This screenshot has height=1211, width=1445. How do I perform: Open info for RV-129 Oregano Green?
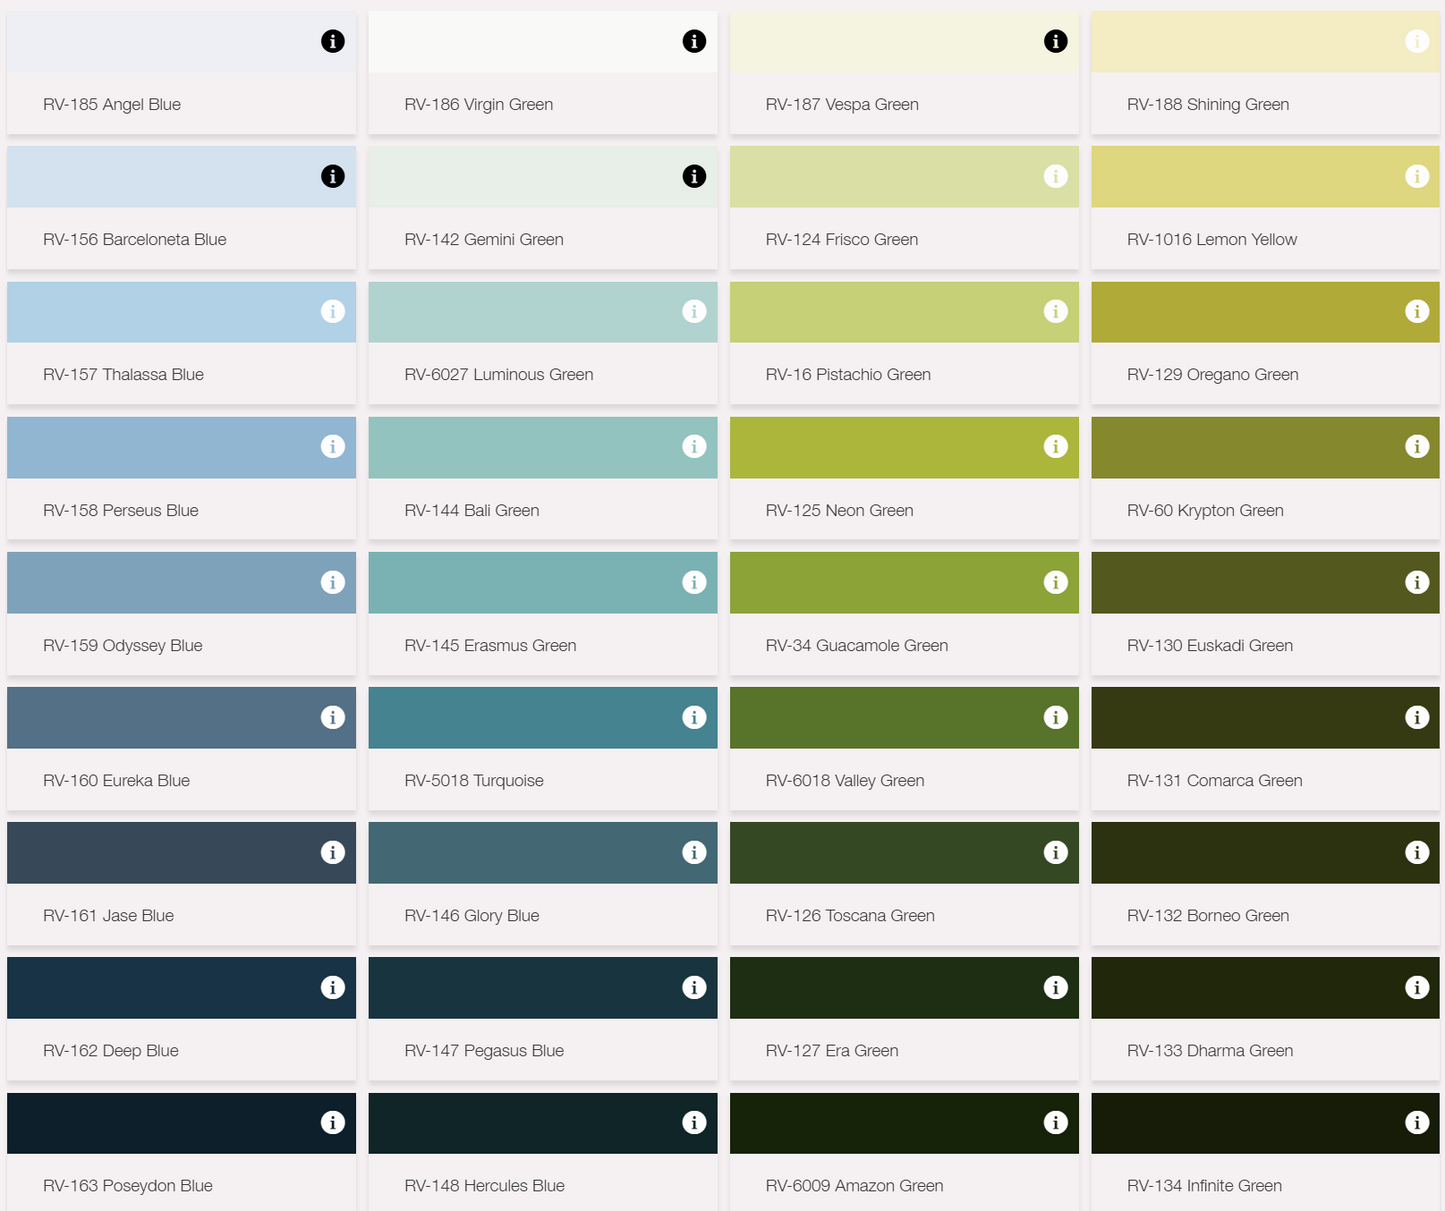(1417, 311)
